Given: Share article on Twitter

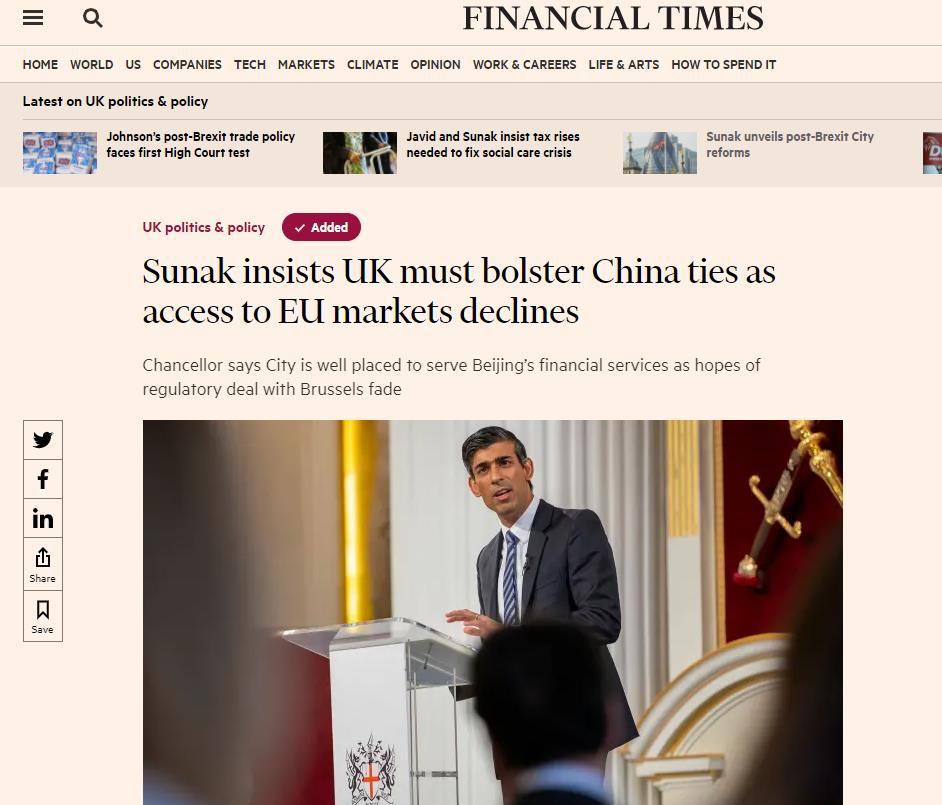Looking at the screenshot, I should (x=43, y=440).
